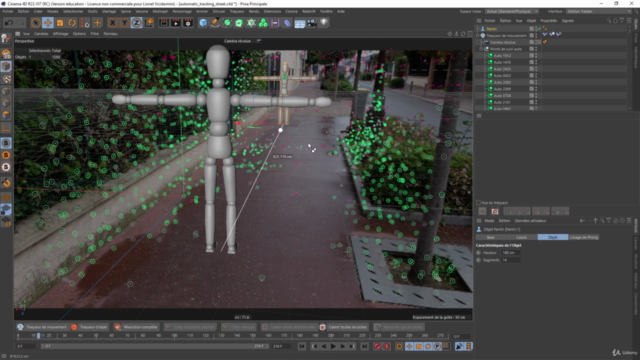This screenshot has height=360, width=640.
Task: Select the Model mode icon in left toolbar
Action: [6, 66]
